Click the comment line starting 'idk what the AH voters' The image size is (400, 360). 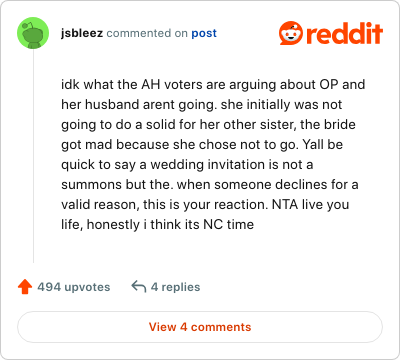[x=213, y=84]
